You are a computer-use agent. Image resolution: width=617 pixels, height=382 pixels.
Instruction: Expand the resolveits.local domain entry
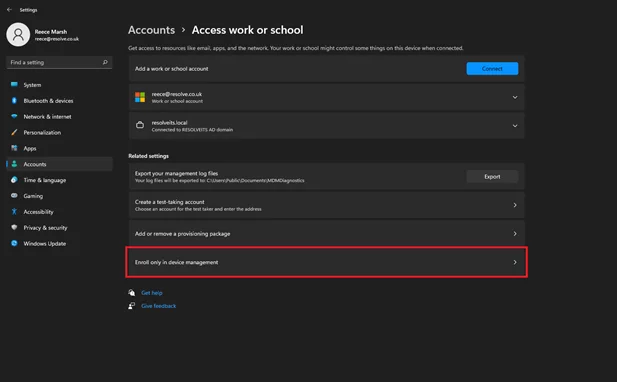click(x=327, y=125)
